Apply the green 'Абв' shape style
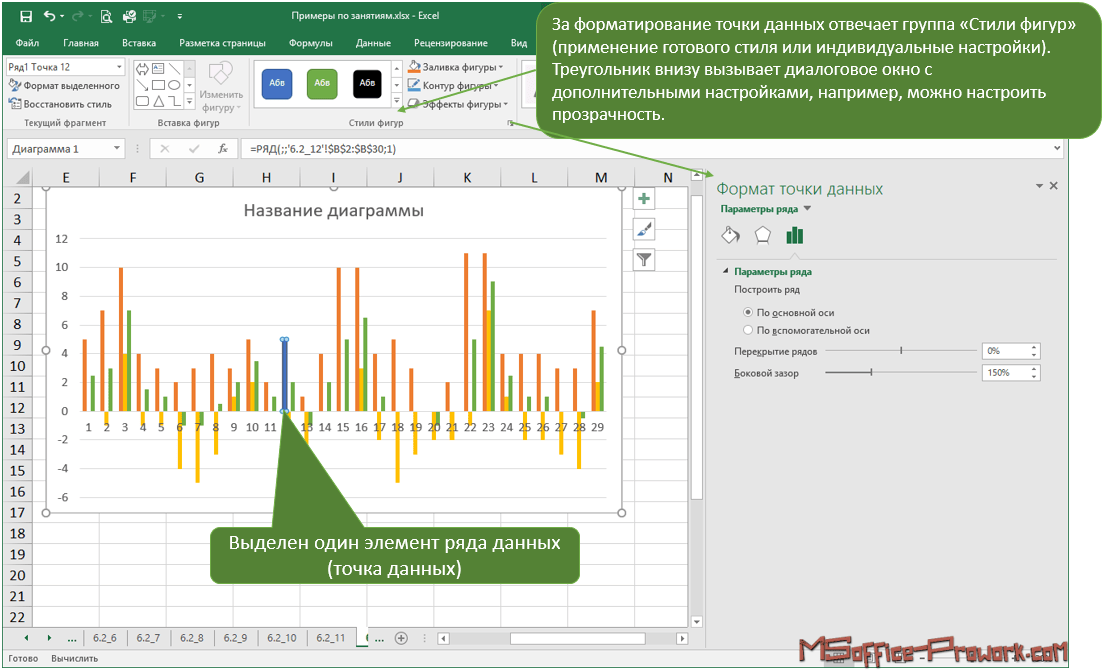Screen dimensions: 1107x672 pyautogui.click(x=322, y=83)
